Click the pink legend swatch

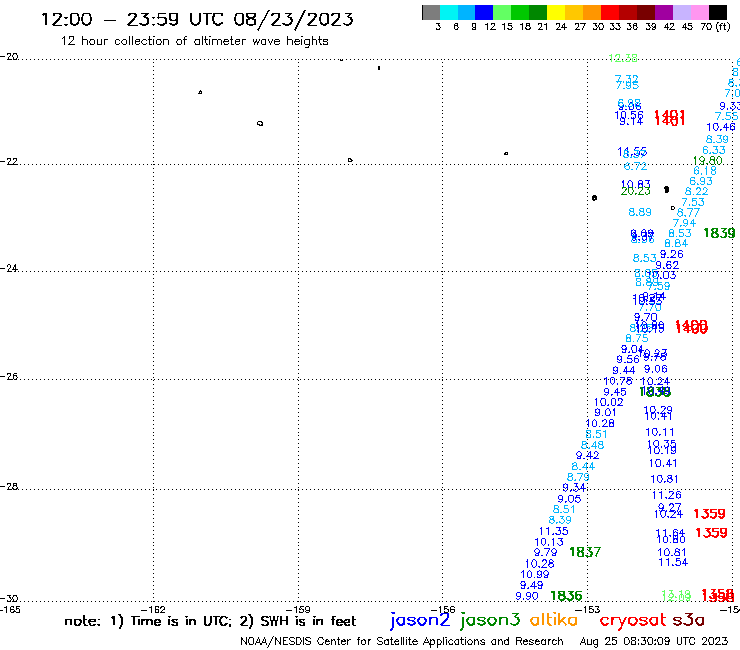coord(699,12)
